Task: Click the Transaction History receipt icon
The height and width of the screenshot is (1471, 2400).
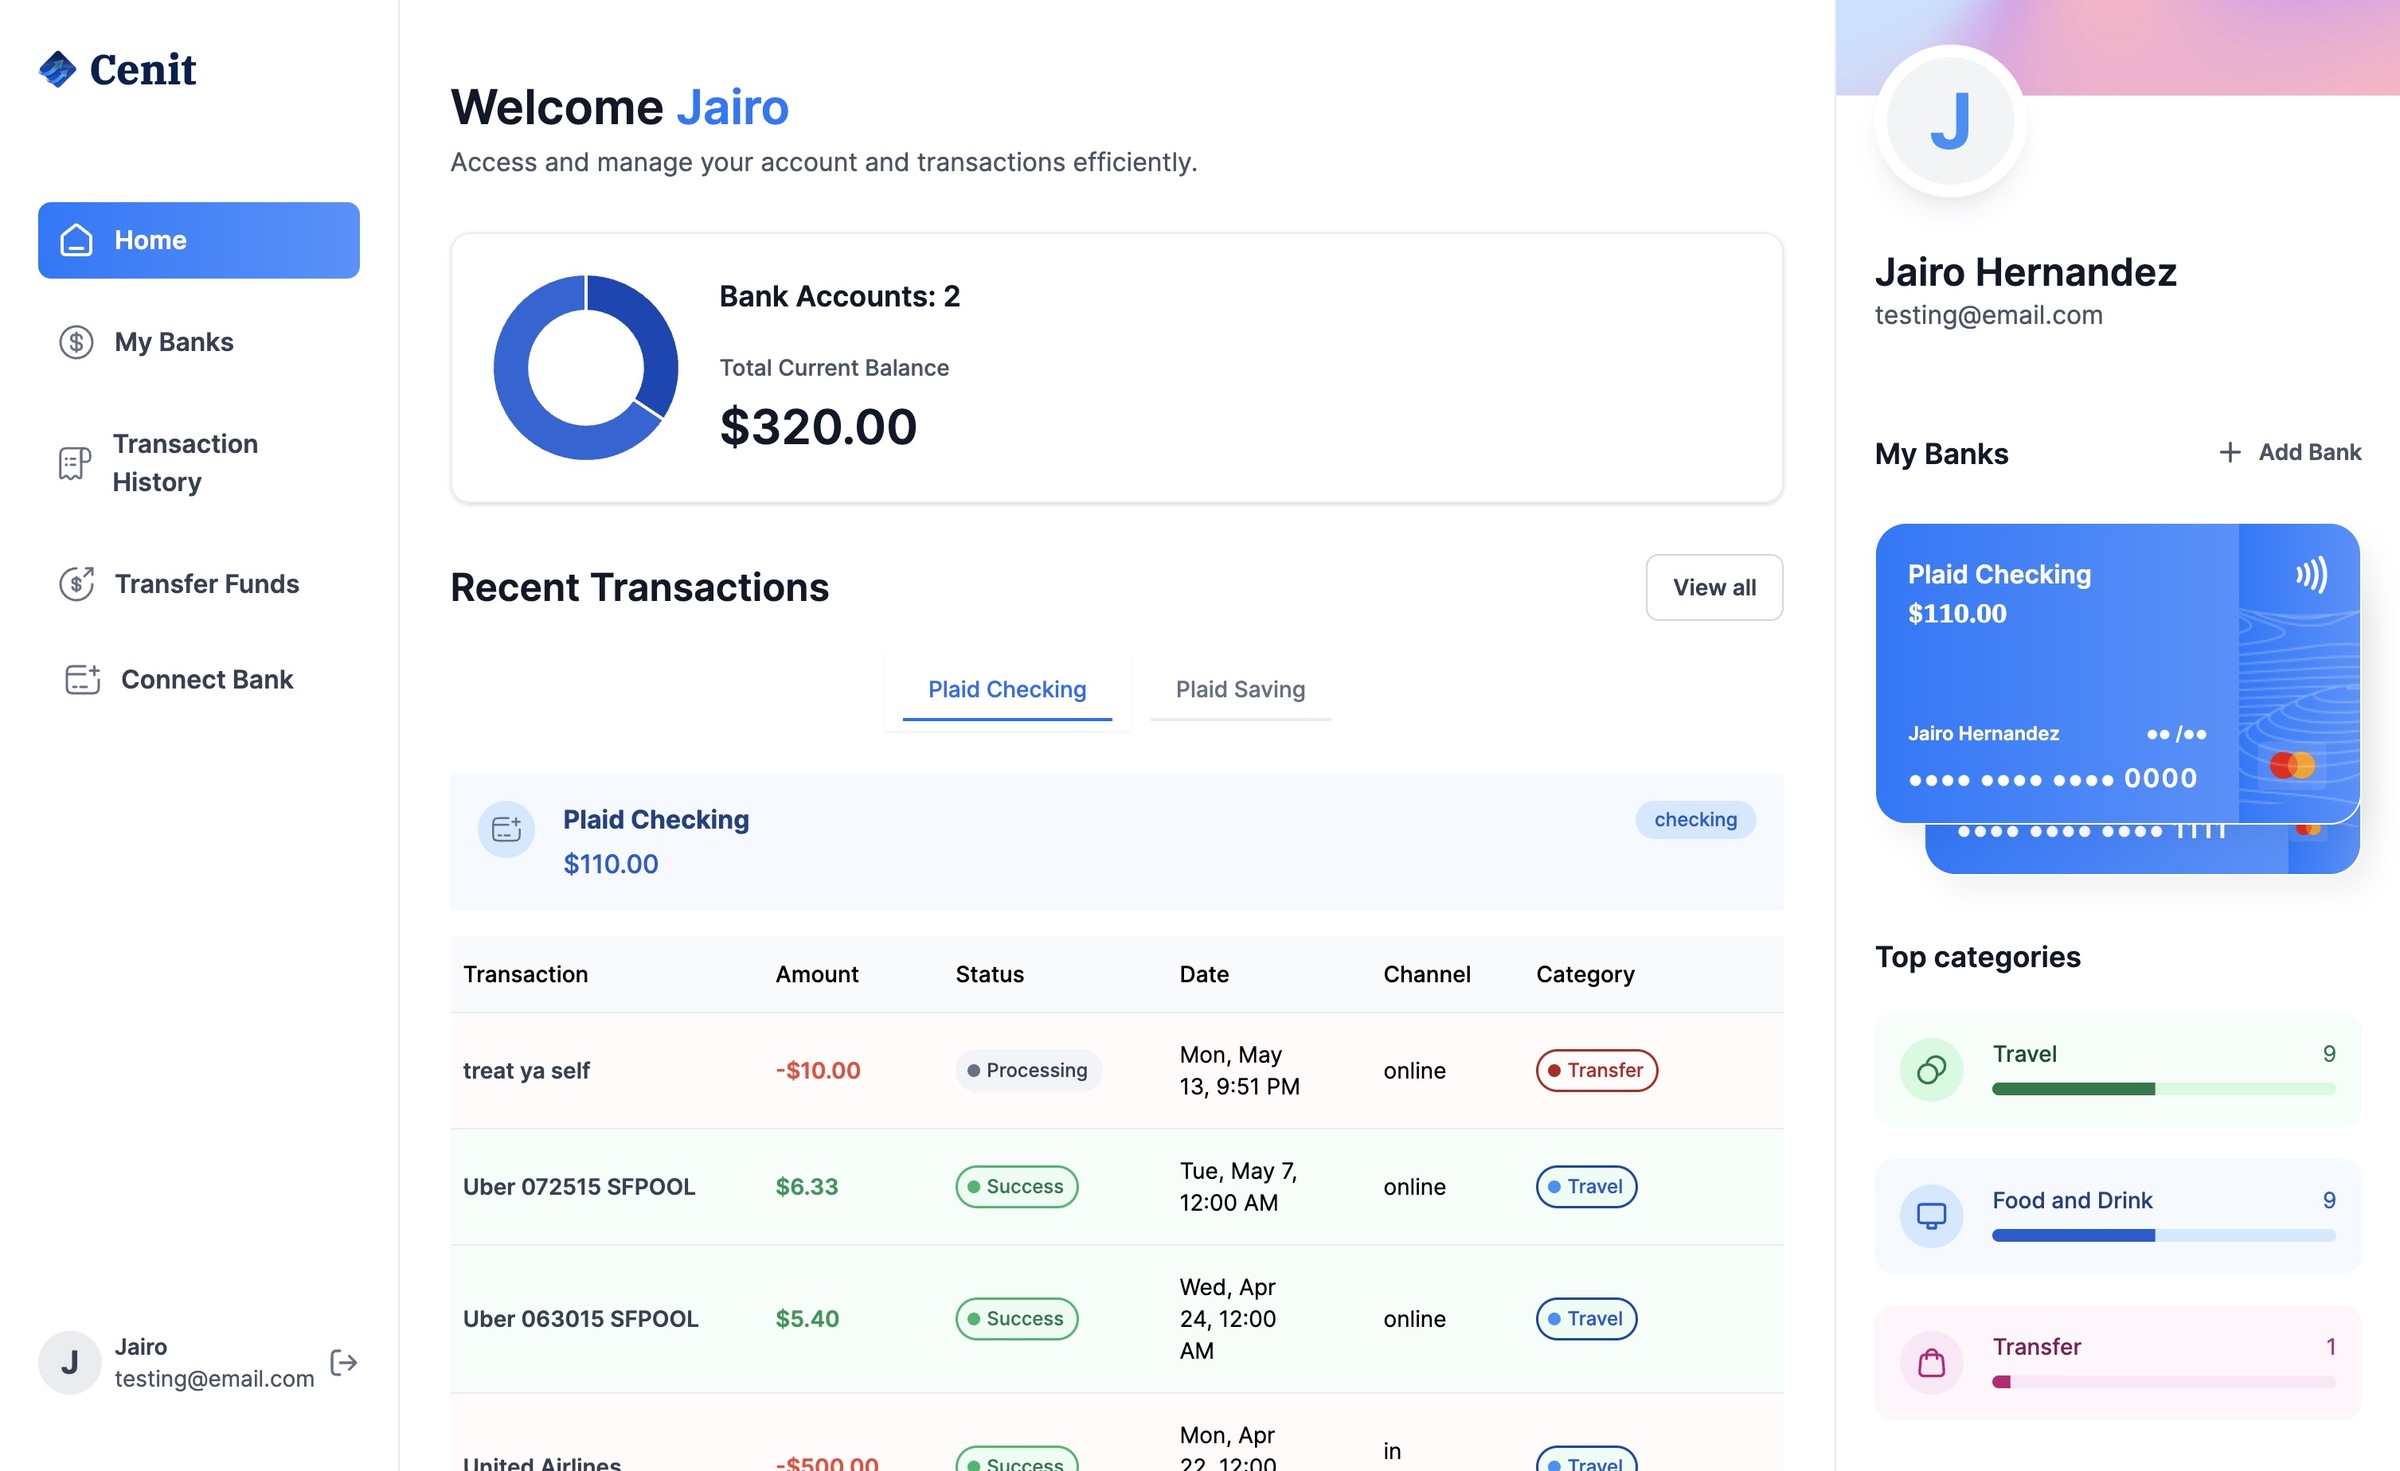Action: [74, 463]
